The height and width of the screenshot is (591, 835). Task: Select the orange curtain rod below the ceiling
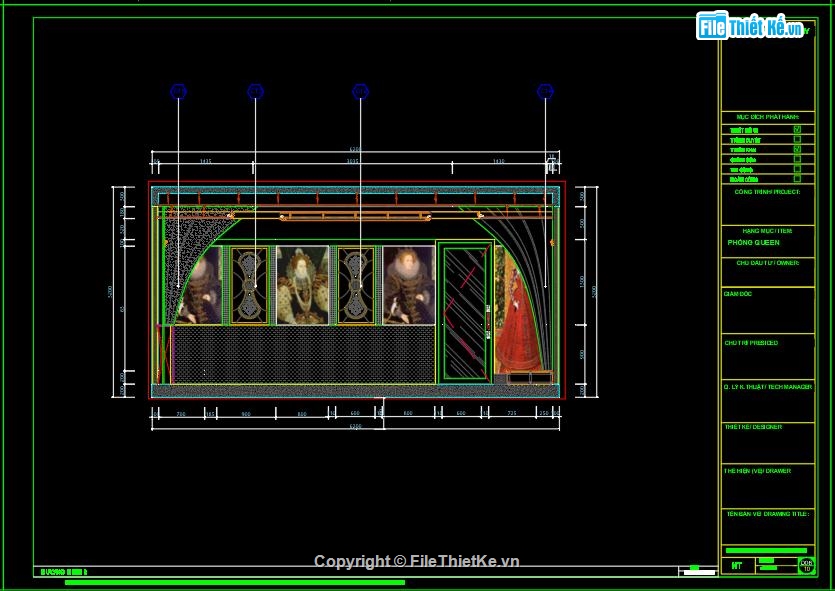point(356,216)
